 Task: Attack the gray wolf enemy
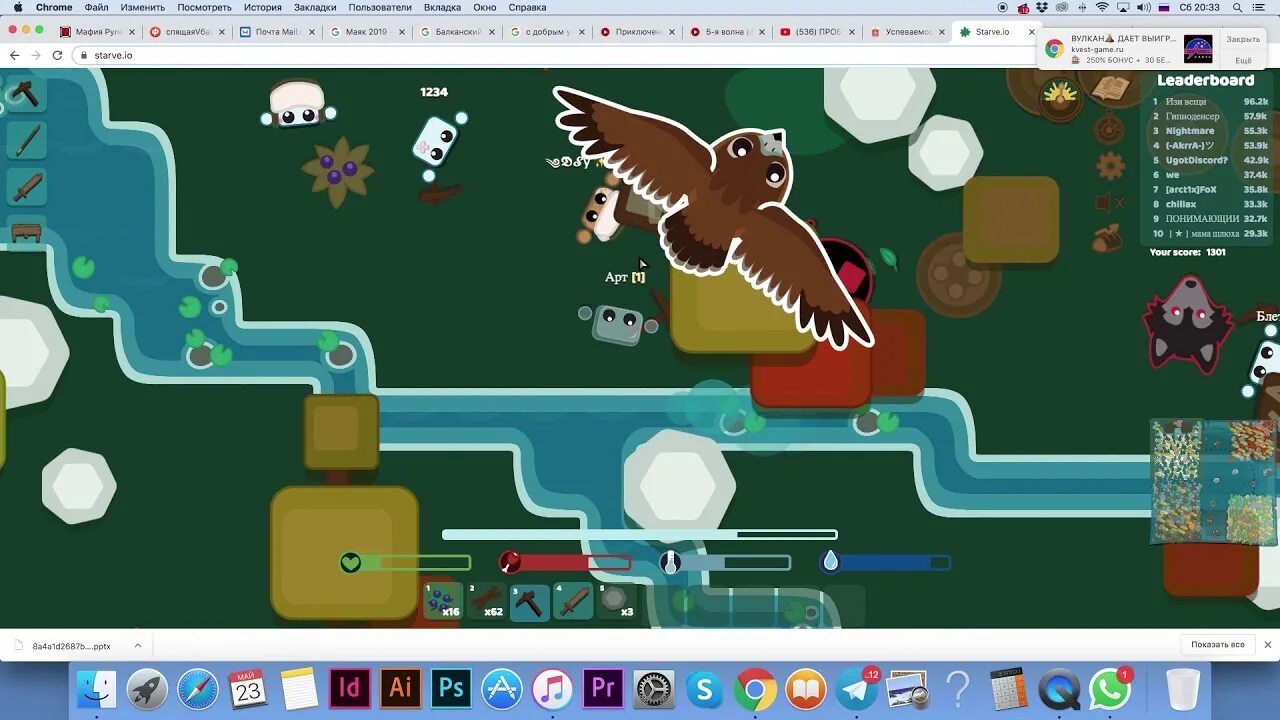(1186, 323)
